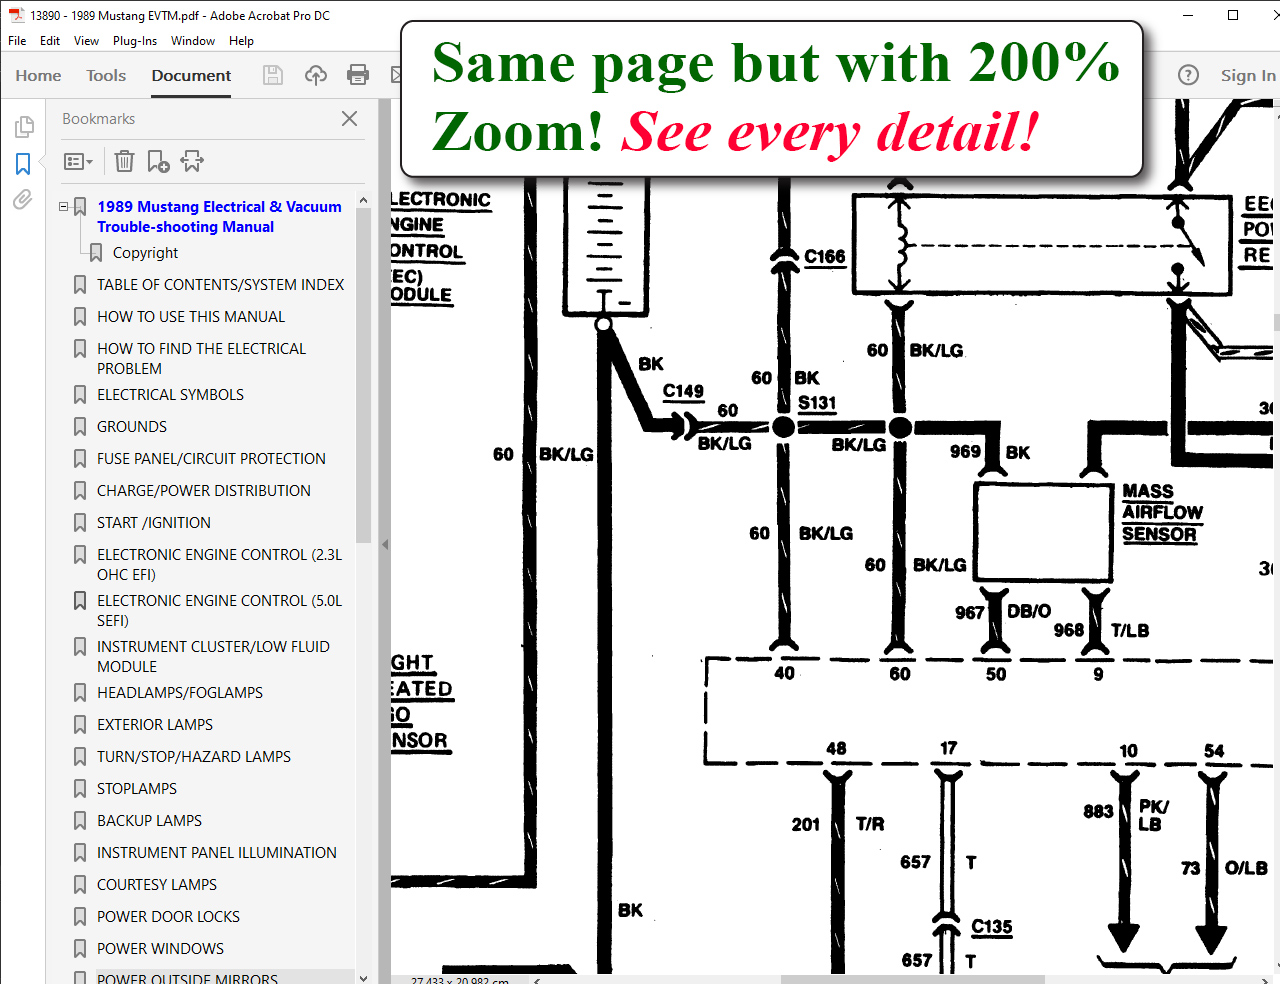Click the bookmarks panel scroll down arrow

(363, 978)
